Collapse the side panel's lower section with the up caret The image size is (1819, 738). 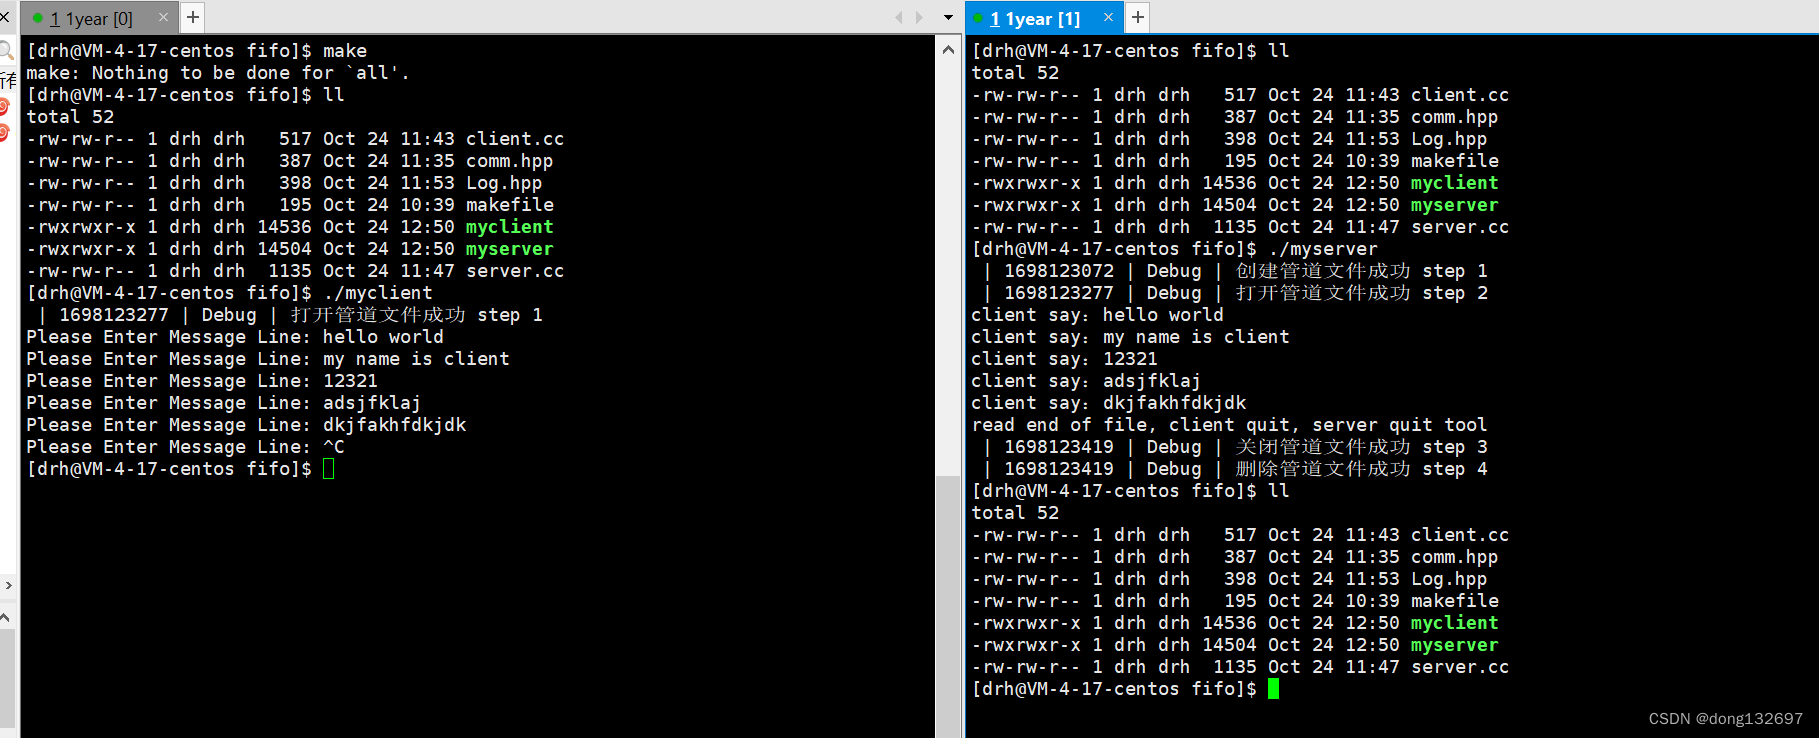coord(5,617)
